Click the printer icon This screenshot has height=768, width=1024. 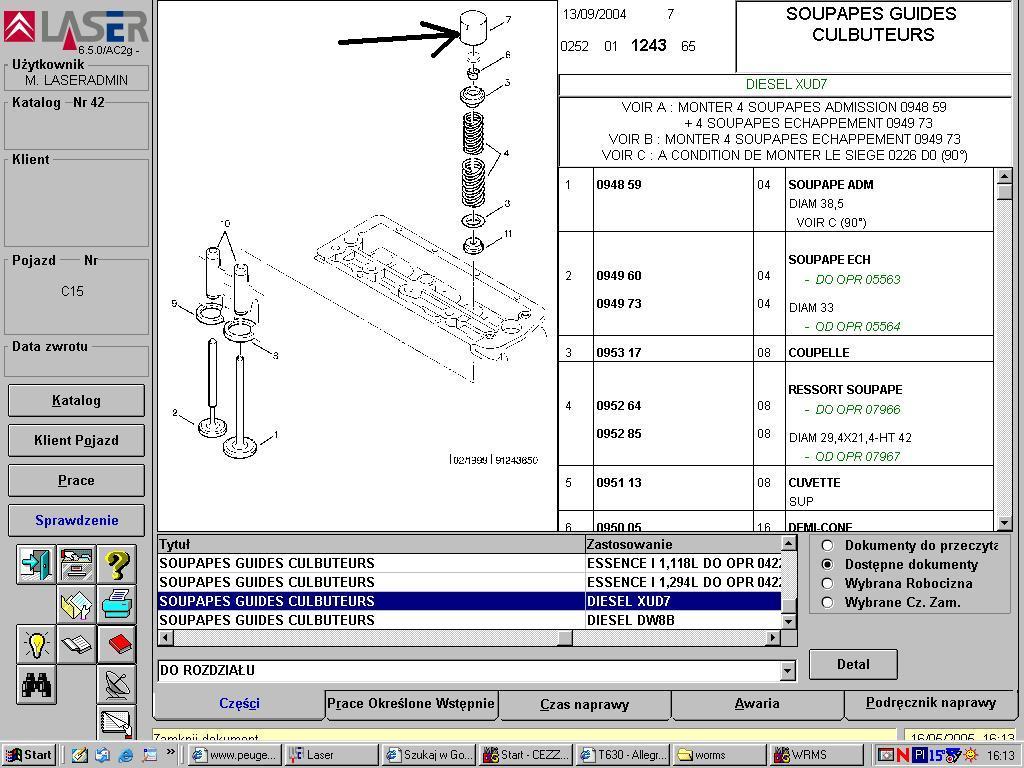coord(117,604)
